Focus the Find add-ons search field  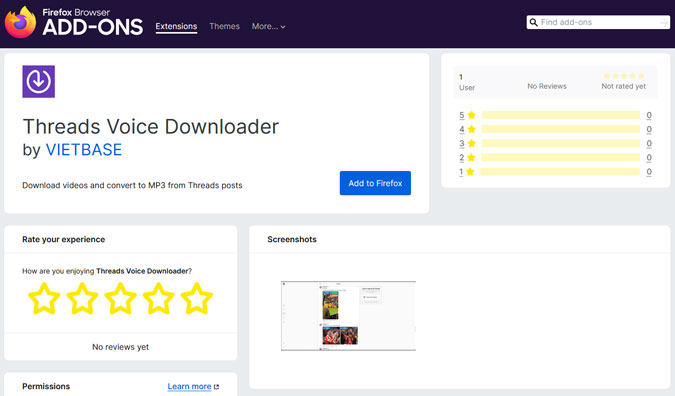598,22
